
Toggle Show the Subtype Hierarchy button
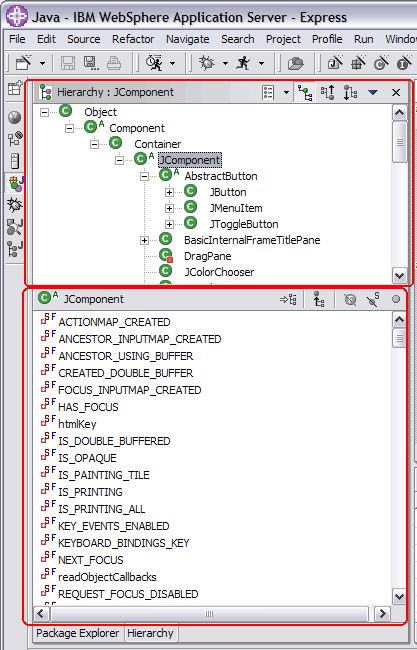[x=350, y=92]
